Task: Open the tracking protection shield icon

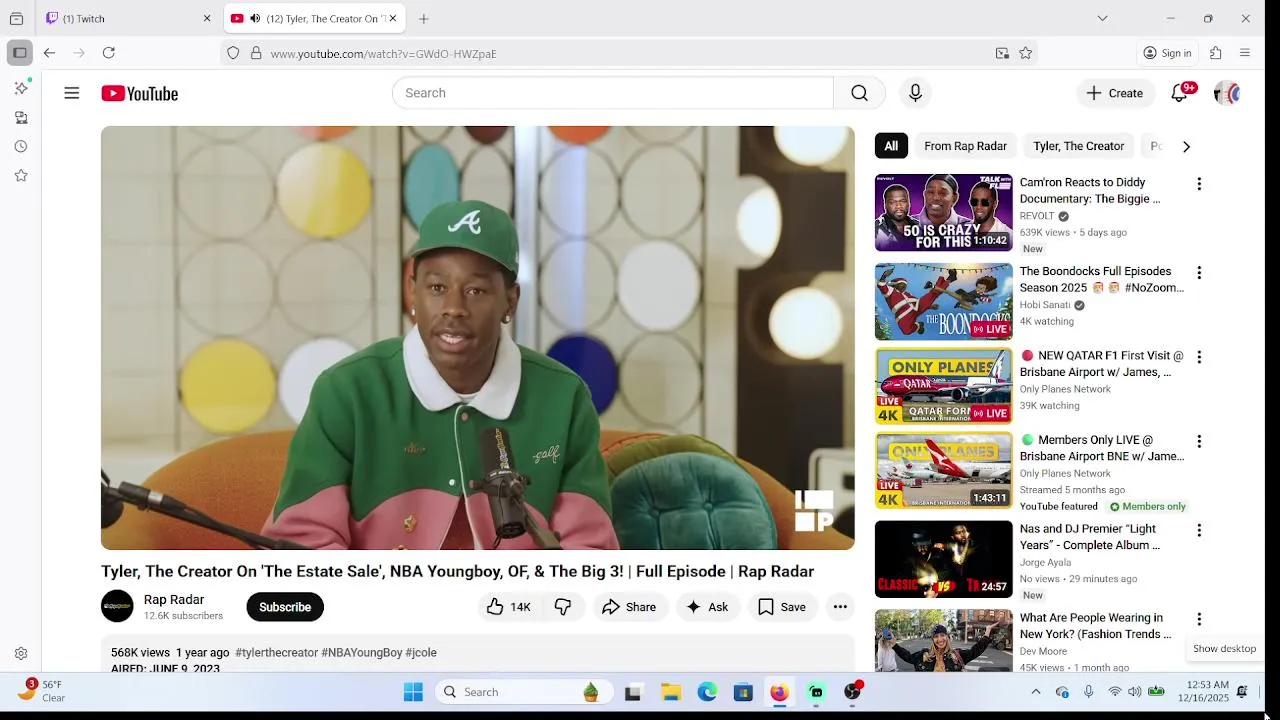Action: [x=233, y=53]
